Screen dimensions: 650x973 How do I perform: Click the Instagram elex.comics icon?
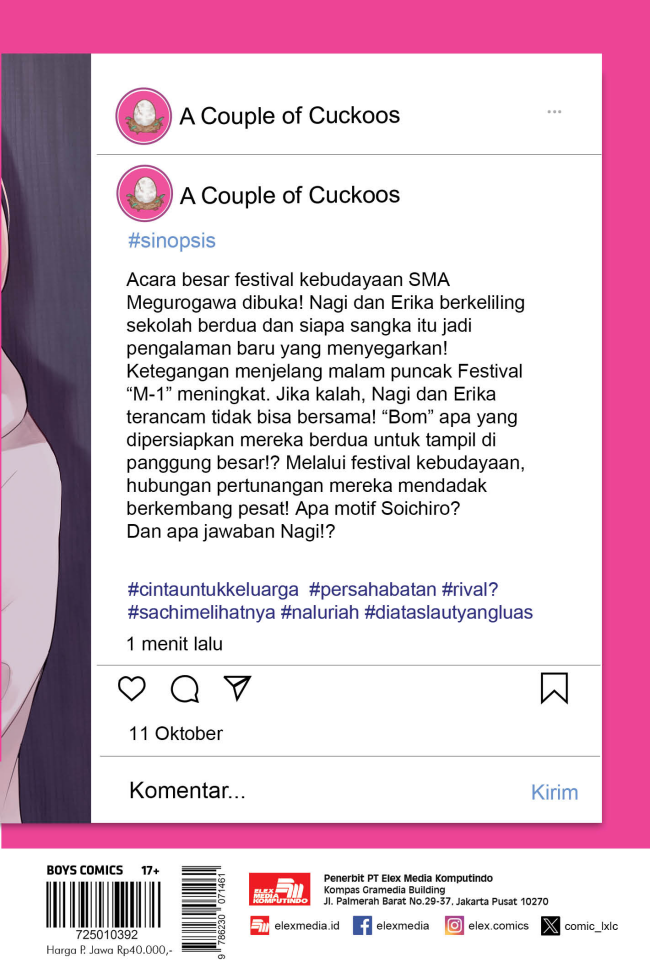(454, 926)
